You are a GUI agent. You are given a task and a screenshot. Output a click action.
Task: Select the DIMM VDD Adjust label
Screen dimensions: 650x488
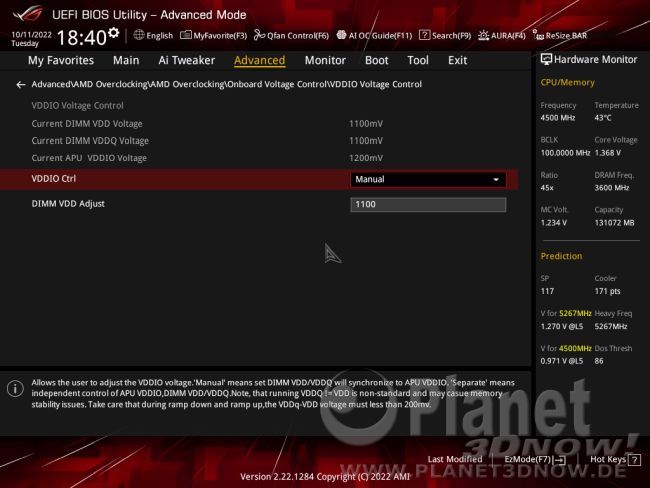[68, 204]
